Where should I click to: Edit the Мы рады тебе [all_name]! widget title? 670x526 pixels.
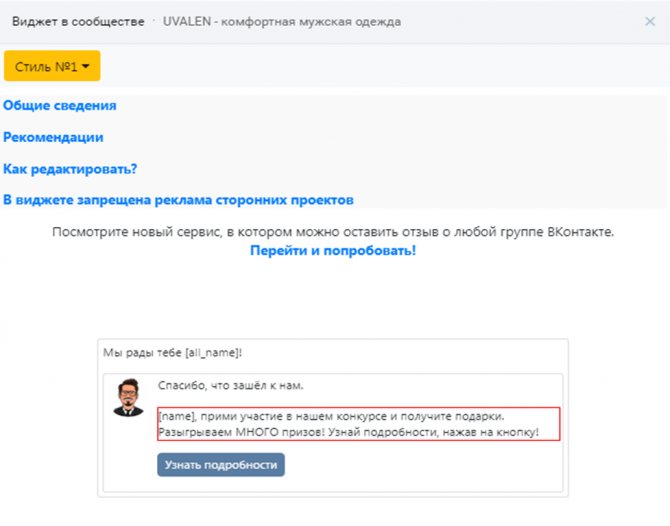(x=173, y=353)
